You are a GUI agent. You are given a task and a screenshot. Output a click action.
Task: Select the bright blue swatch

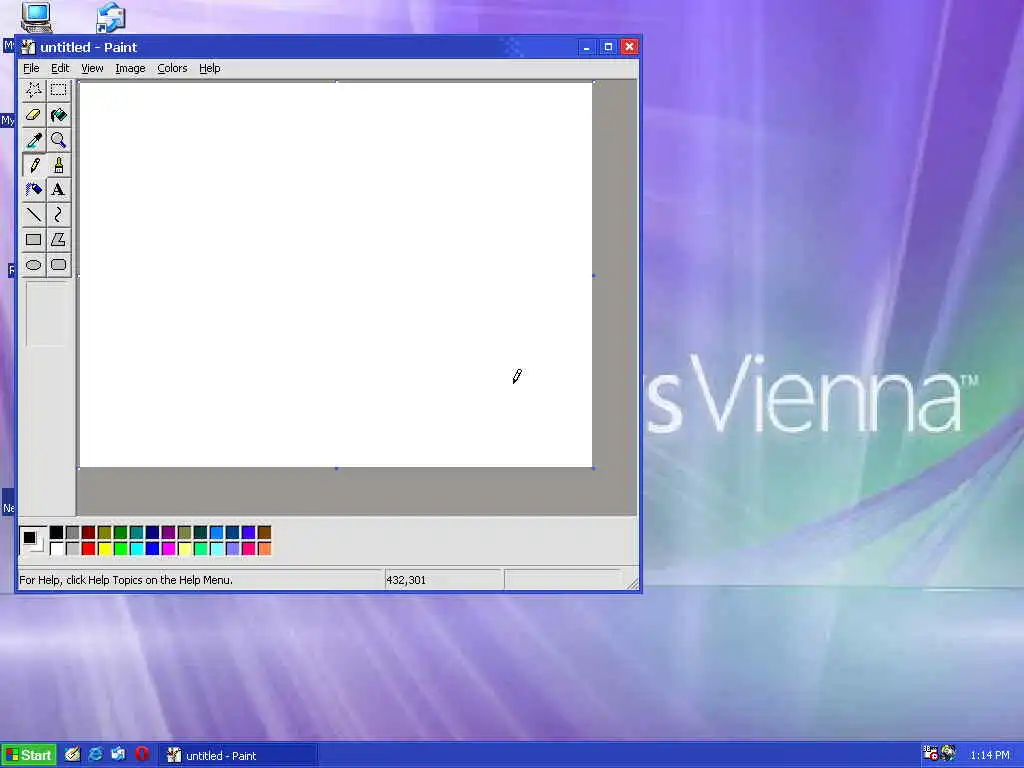153,549
